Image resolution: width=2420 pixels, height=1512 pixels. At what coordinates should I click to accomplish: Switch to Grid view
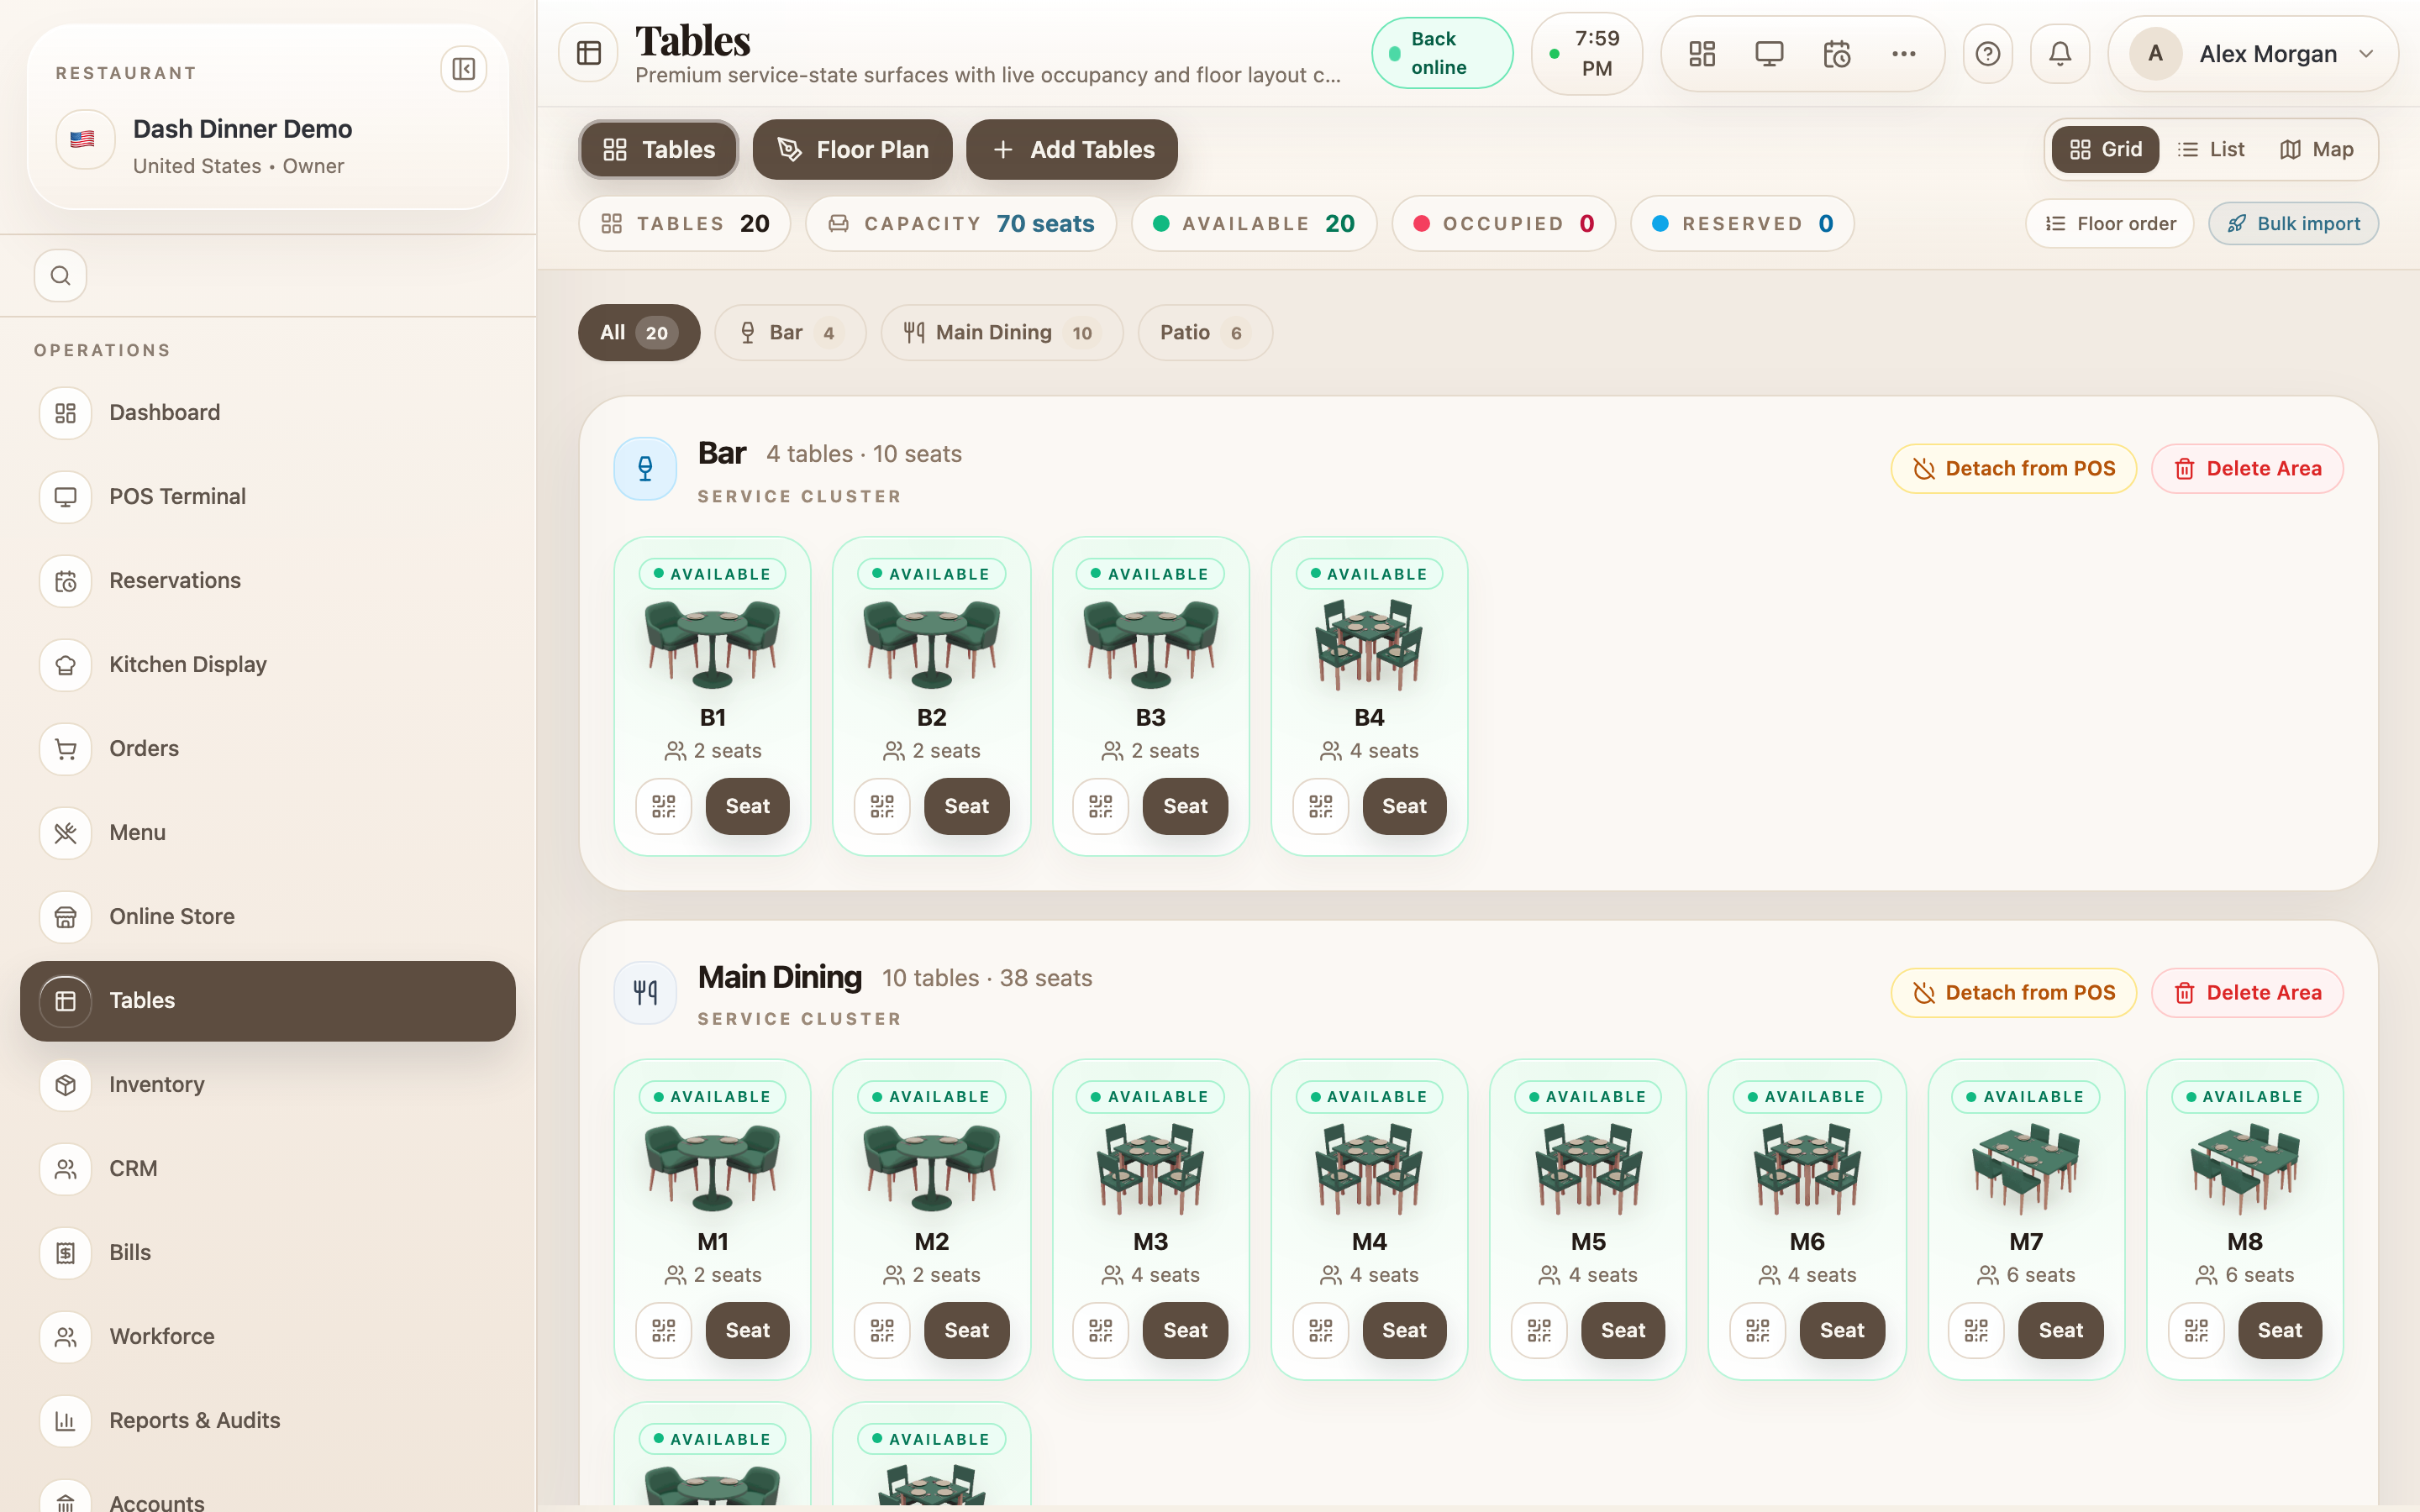(x=2105, y=149)
